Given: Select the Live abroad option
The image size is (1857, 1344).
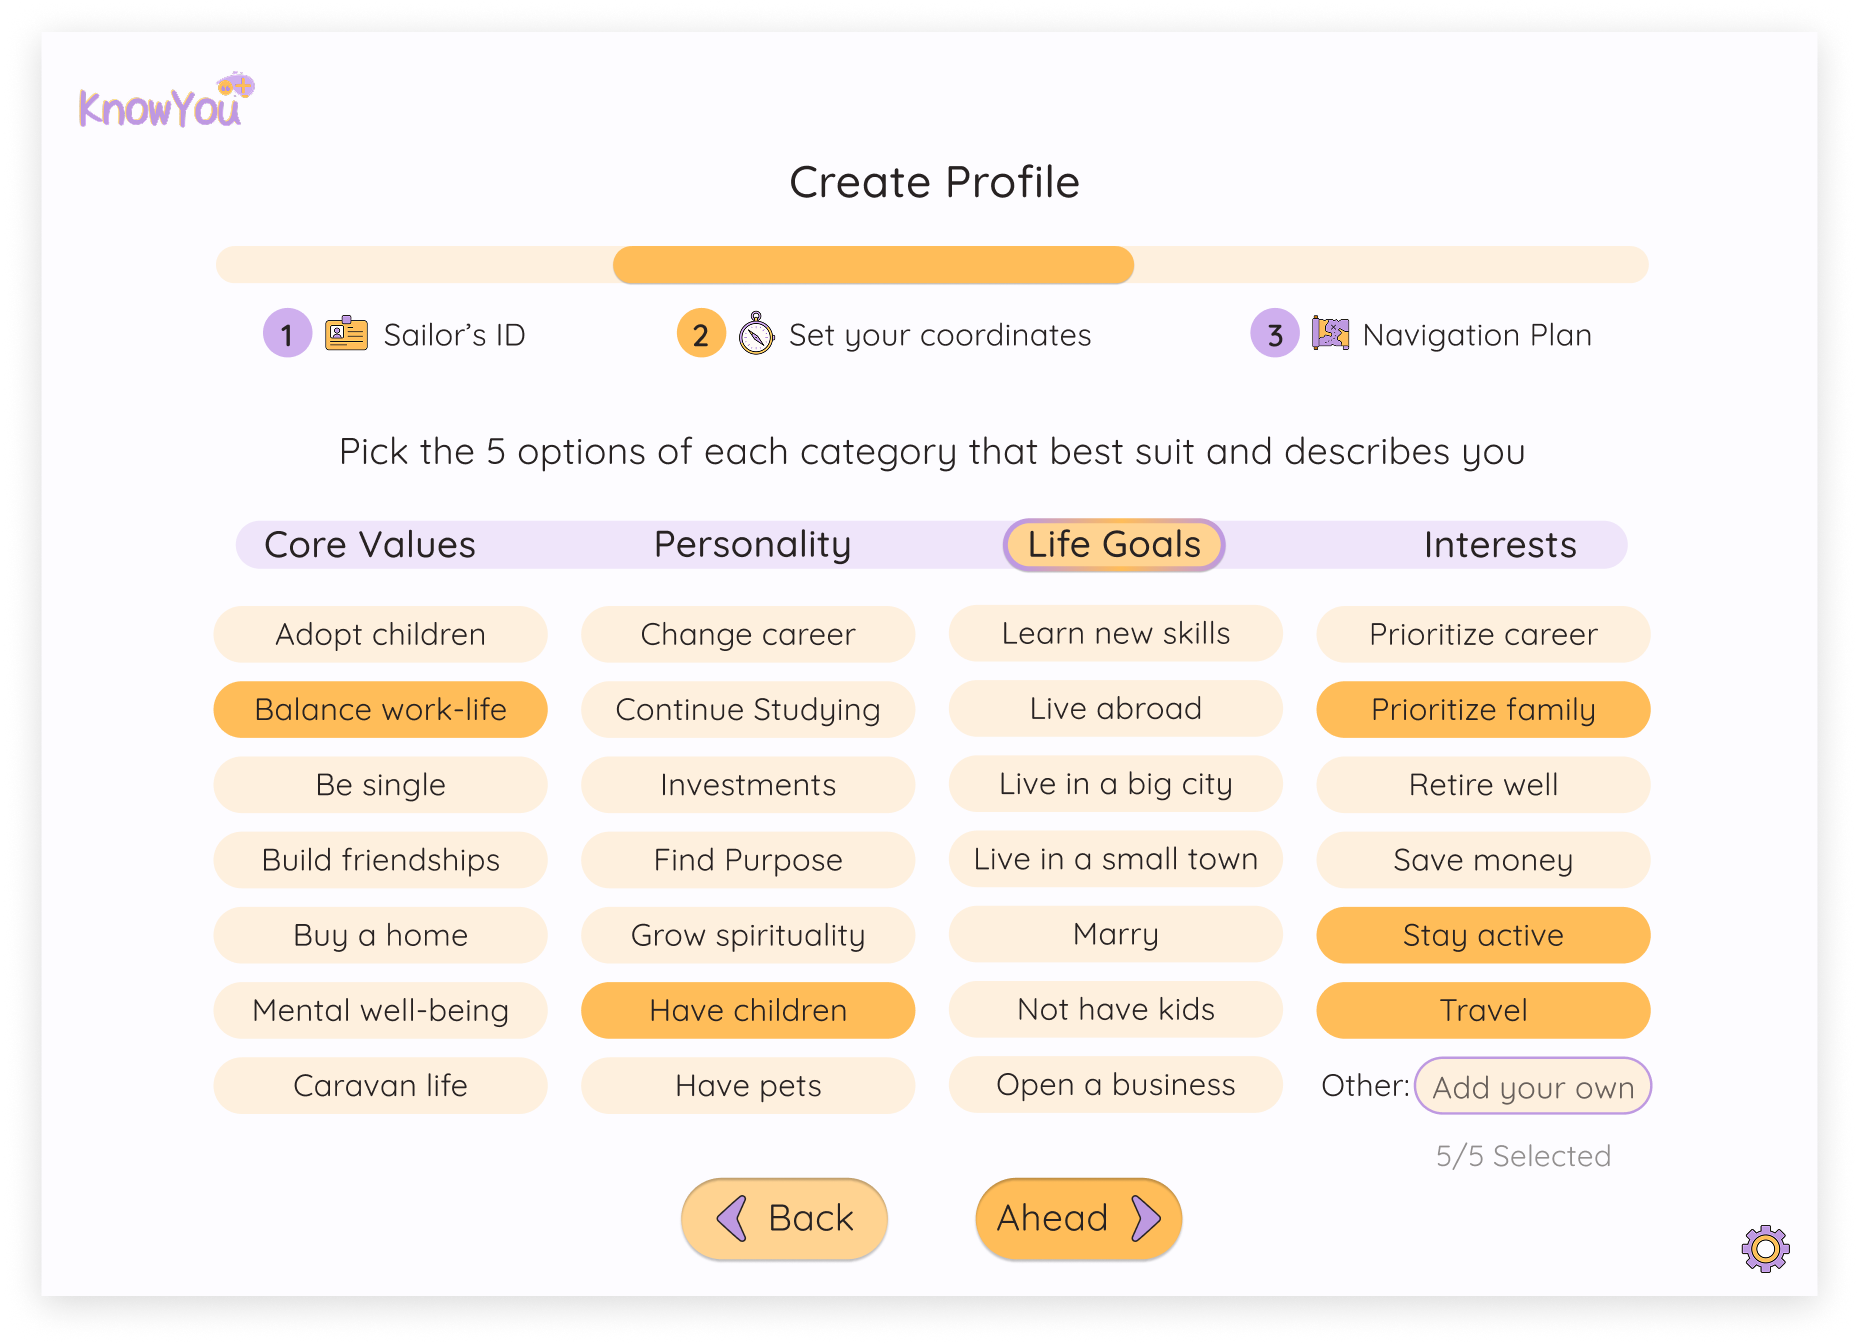Looking at the screenshot, I should point(1115,708).
